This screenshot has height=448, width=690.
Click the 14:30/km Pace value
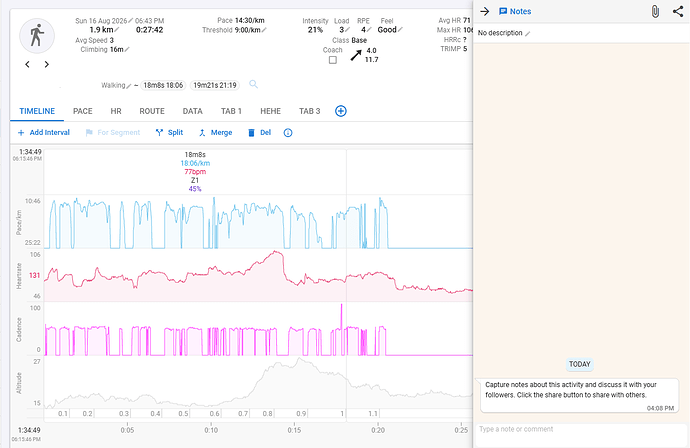(250, 20)
